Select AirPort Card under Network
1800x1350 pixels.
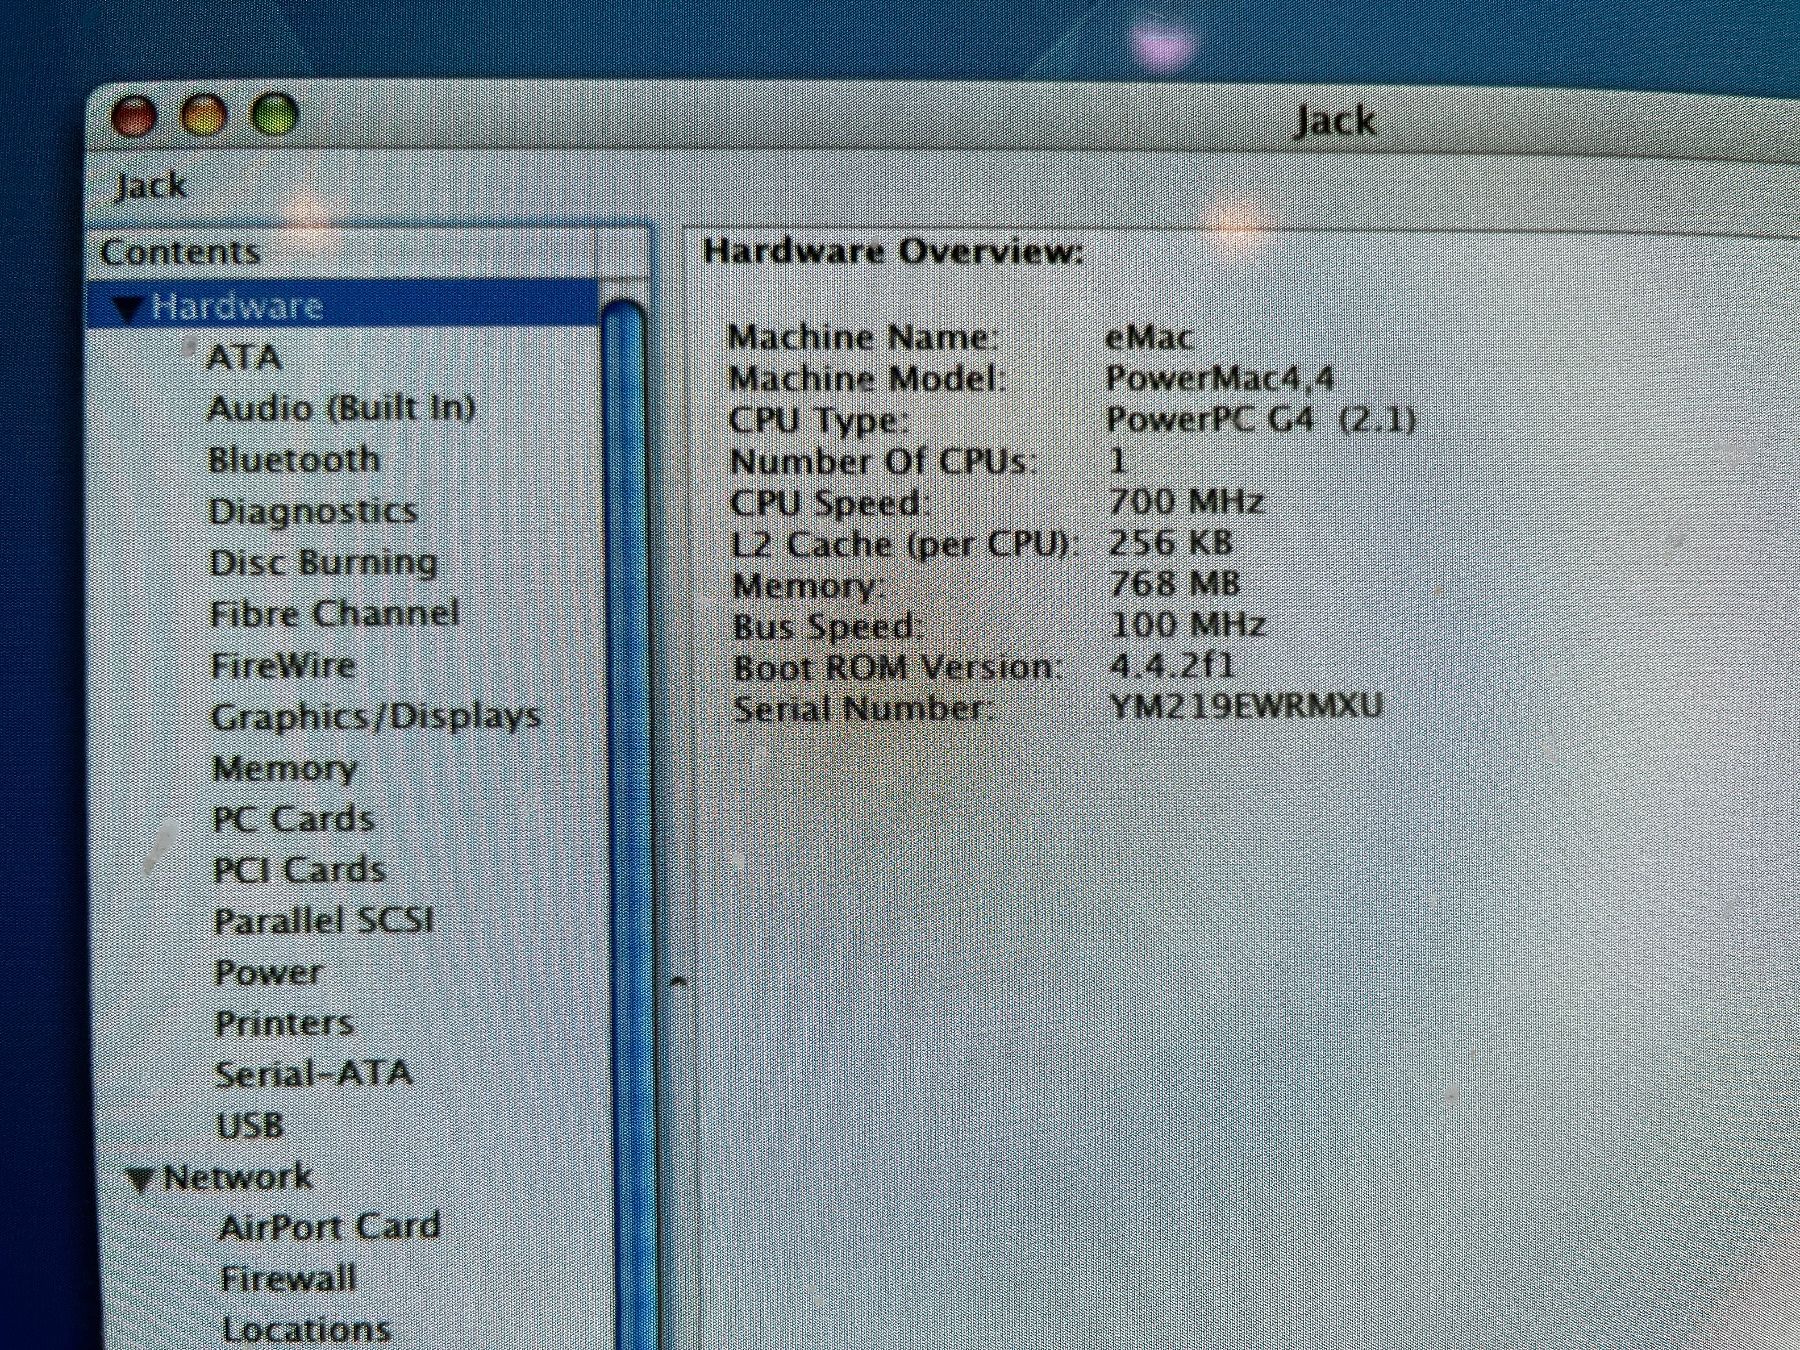(x=330, y=1227)
